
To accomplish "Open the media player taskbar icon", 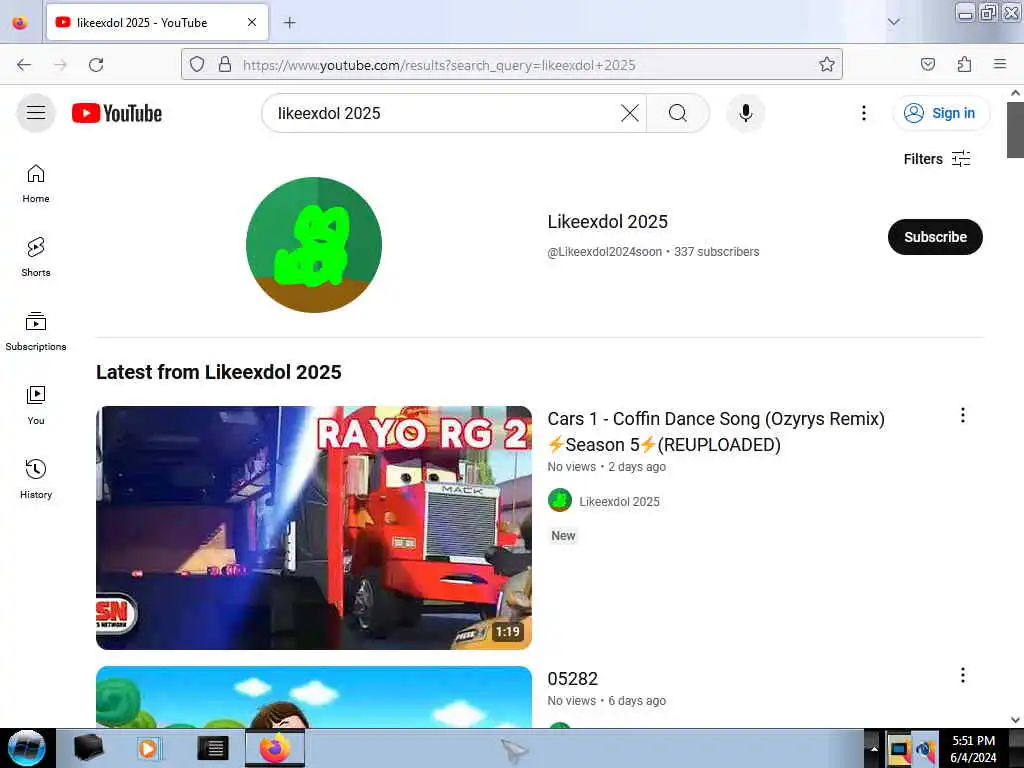I will pyautogui.click(x=148, y=748).
